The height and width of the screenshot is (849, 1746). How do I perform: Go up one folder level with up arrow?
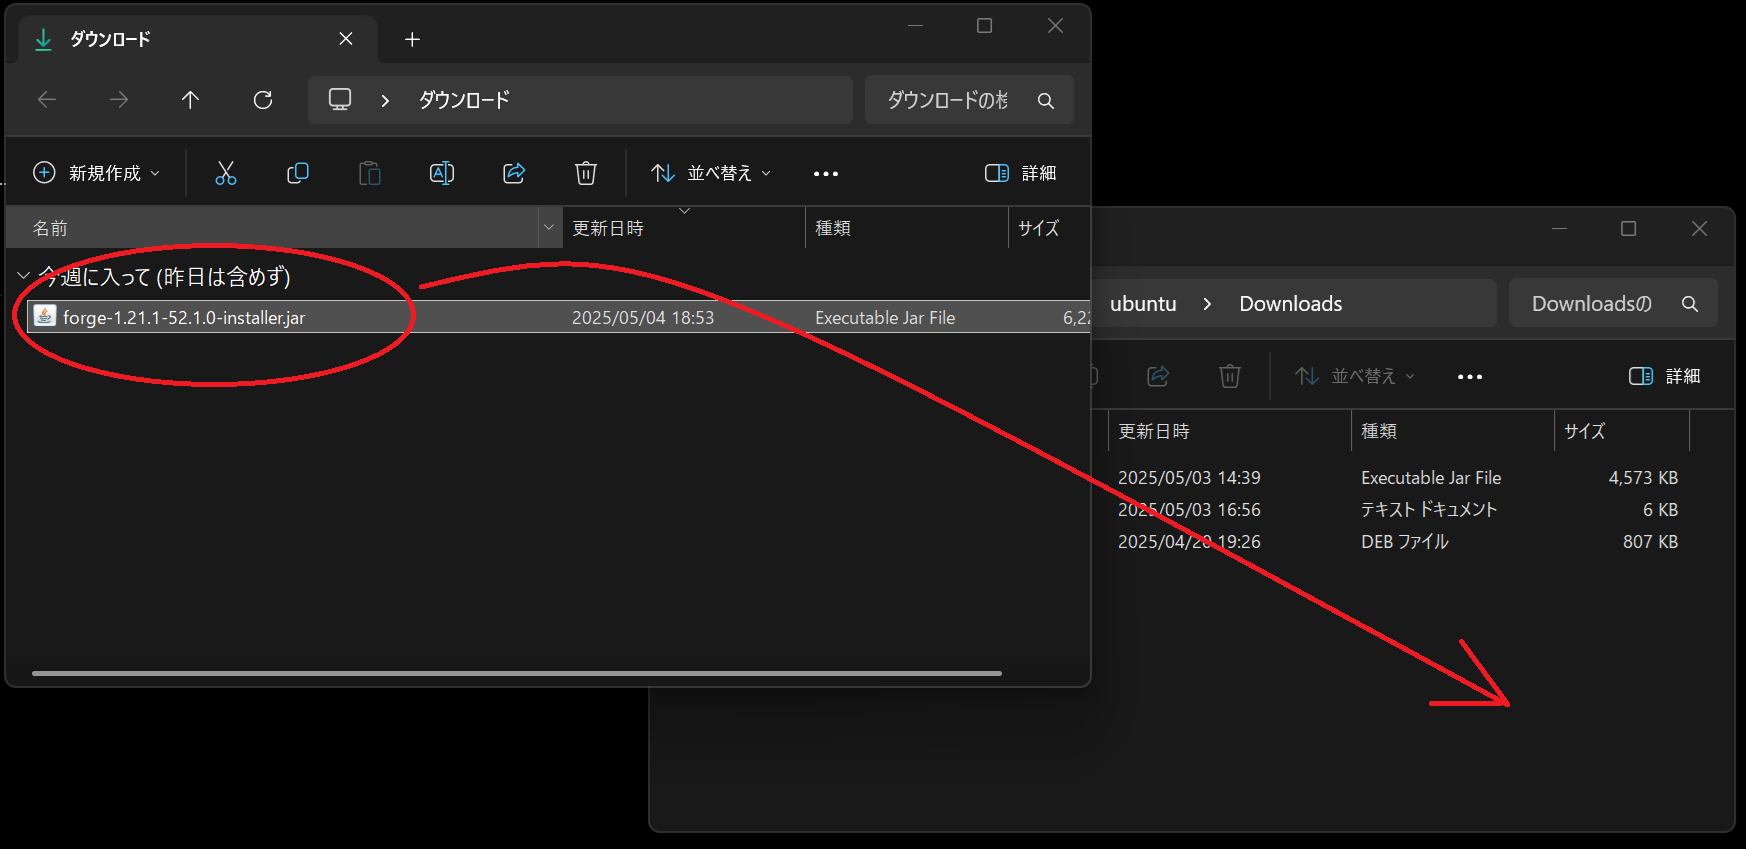pyautogui.click(x=190, y=99)
